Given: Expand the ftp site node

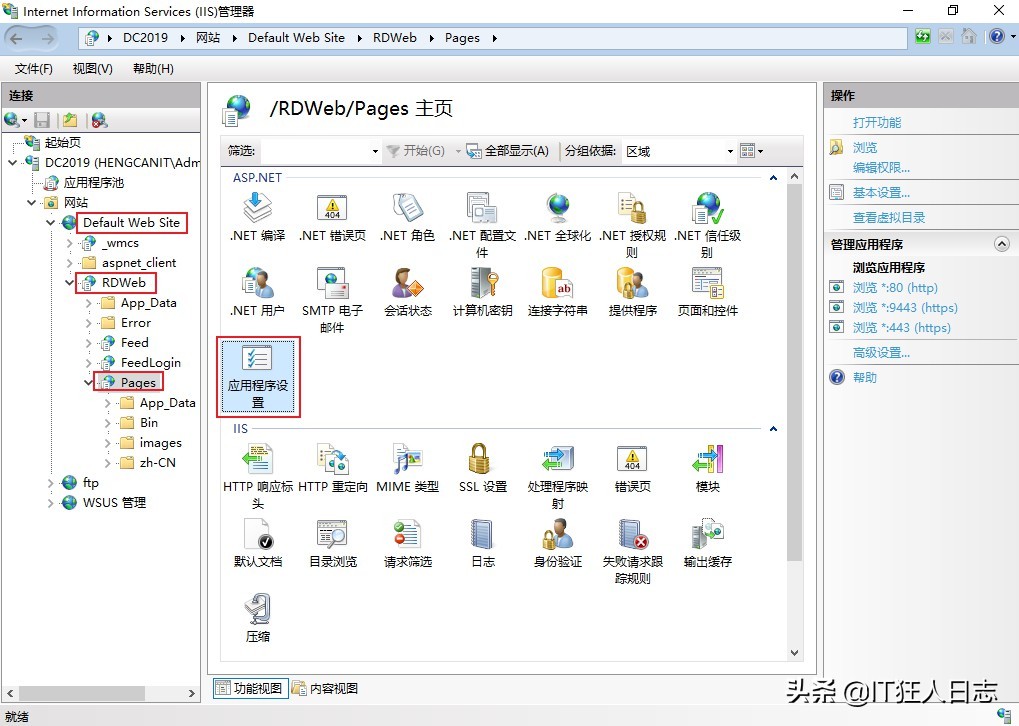Looking at the screenshot, I should pyautogui.click(x=50, y=483).
